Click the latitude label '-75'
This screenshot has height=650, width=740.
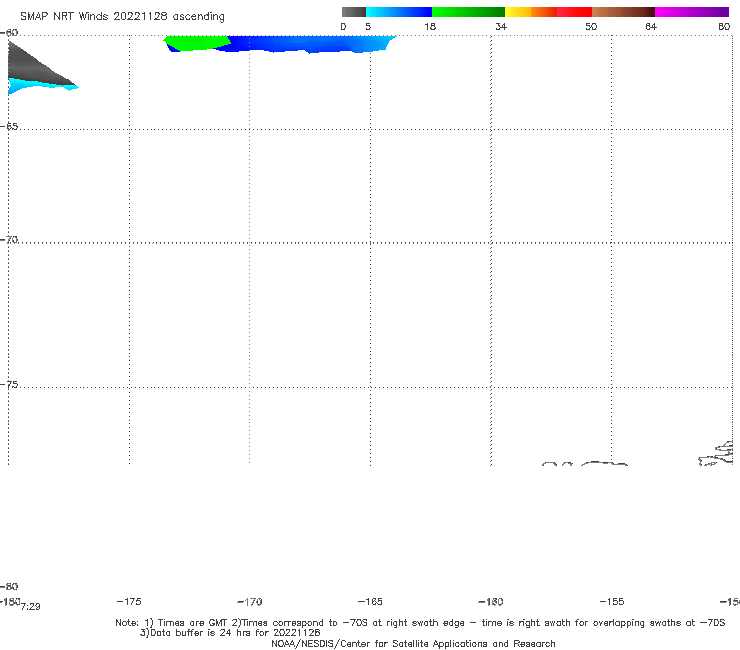coord(9,385)
